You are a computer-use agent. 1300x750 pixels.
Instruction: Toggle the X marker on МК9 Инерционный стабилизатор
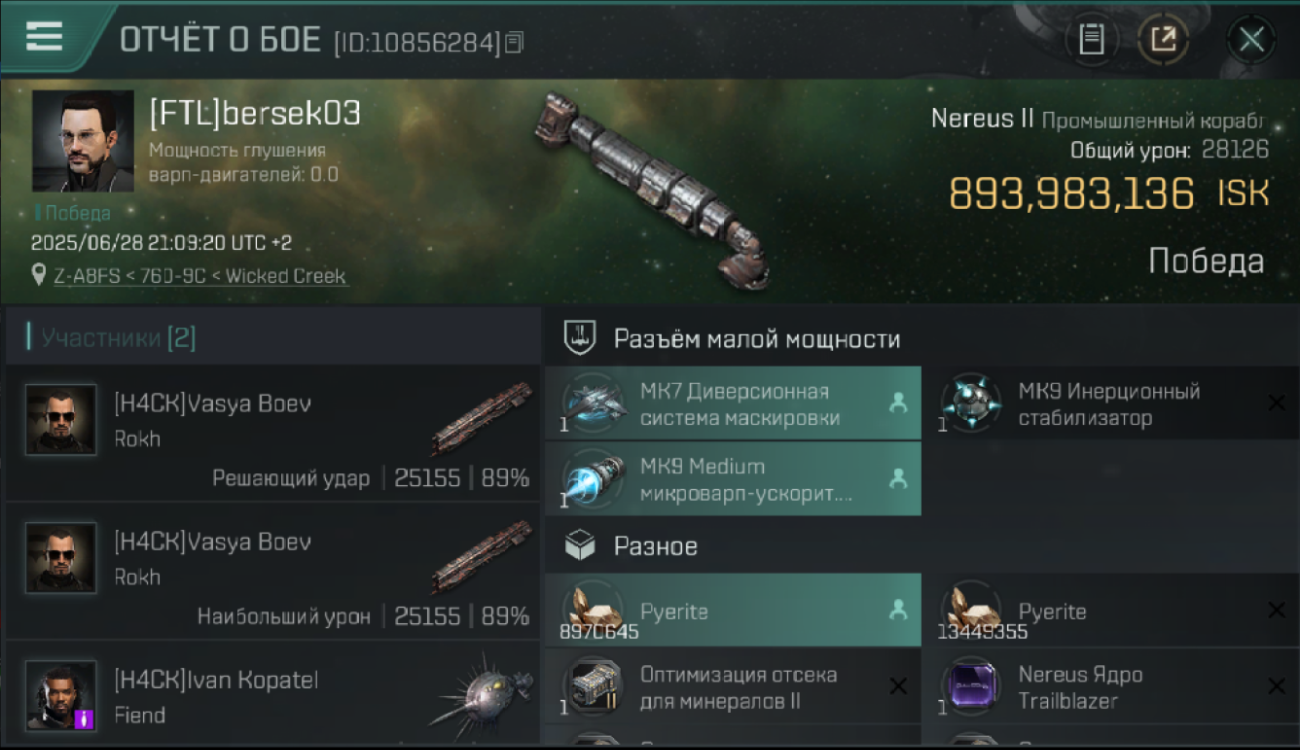tap(1276, 403)
